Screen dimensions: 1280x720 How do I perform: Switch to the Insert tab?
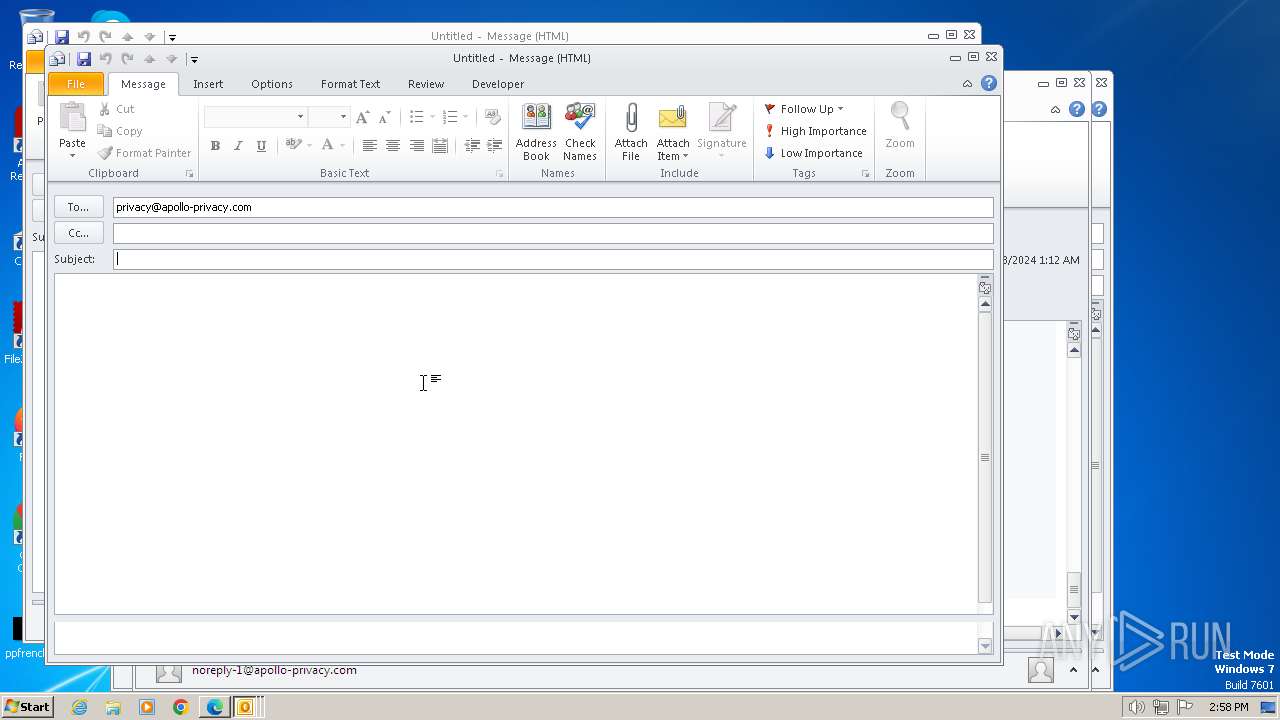[x=208, y=84]
